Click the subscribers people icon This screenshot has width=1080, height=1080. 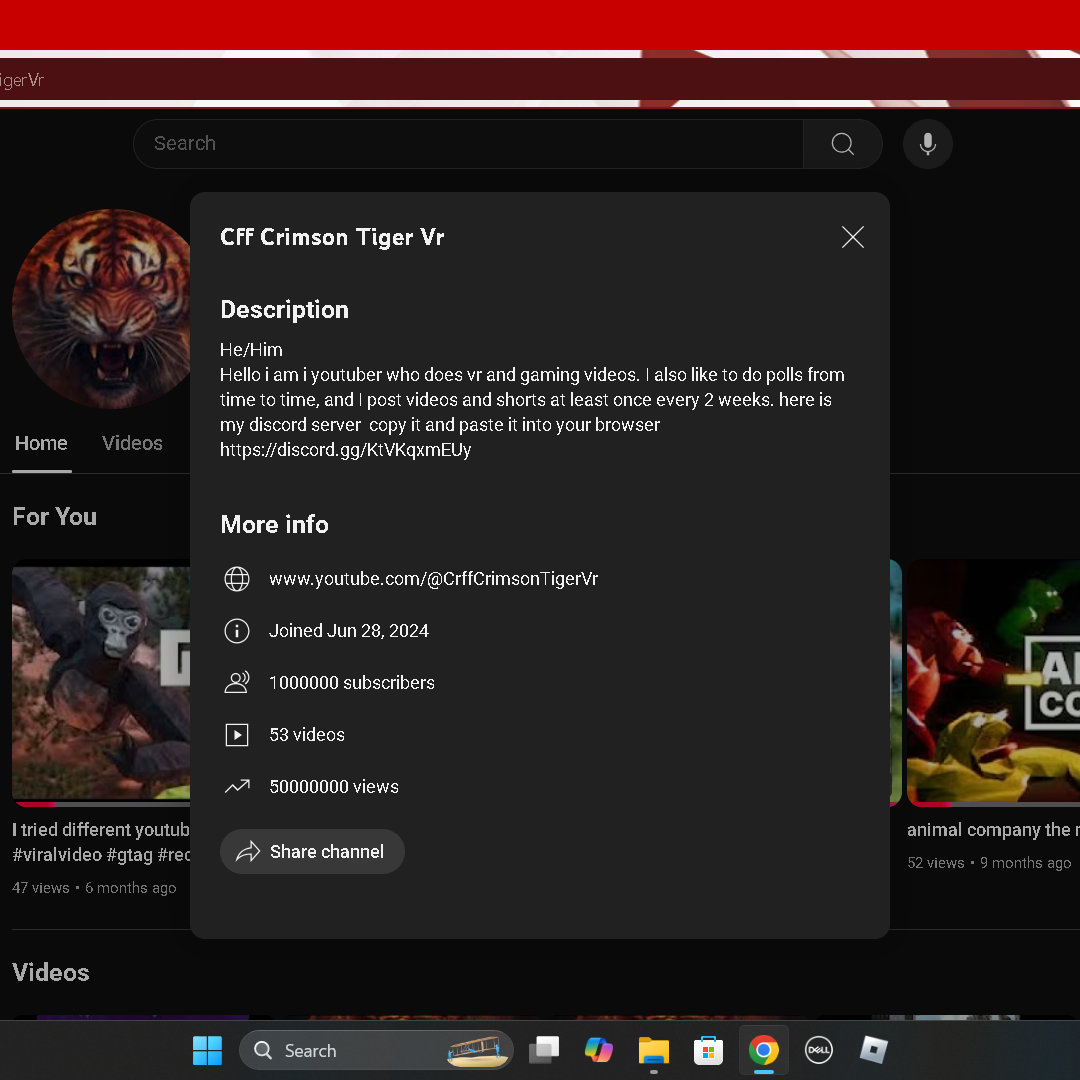click(x=237, y=683)
